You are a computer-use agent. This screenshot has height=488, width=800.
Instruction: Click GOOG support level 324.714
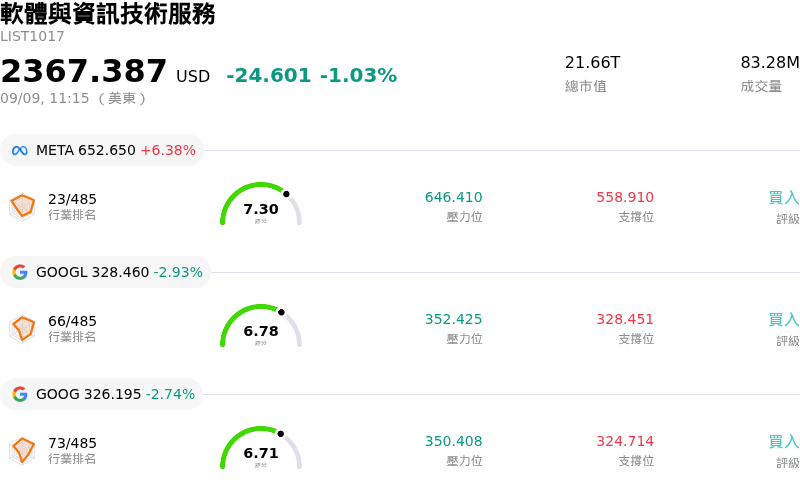click(x=625, y=441)
